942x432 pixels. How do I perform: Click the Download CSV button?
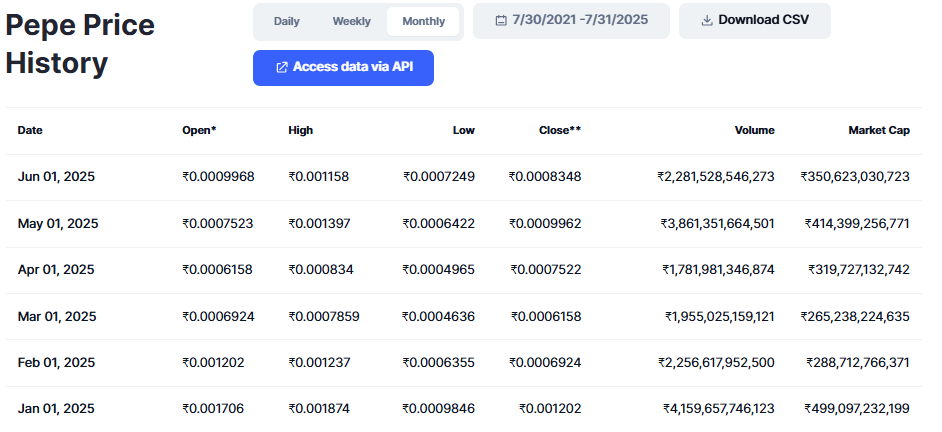[755, 20]
